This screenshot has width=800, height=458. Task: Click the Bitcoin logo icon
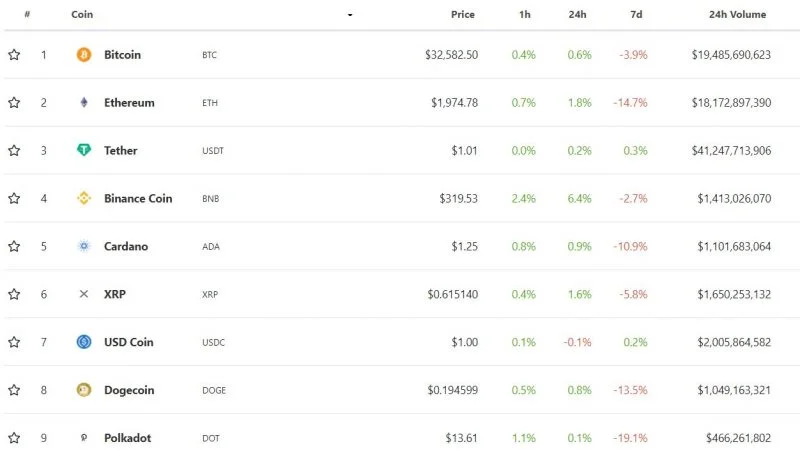pos(84,55)
